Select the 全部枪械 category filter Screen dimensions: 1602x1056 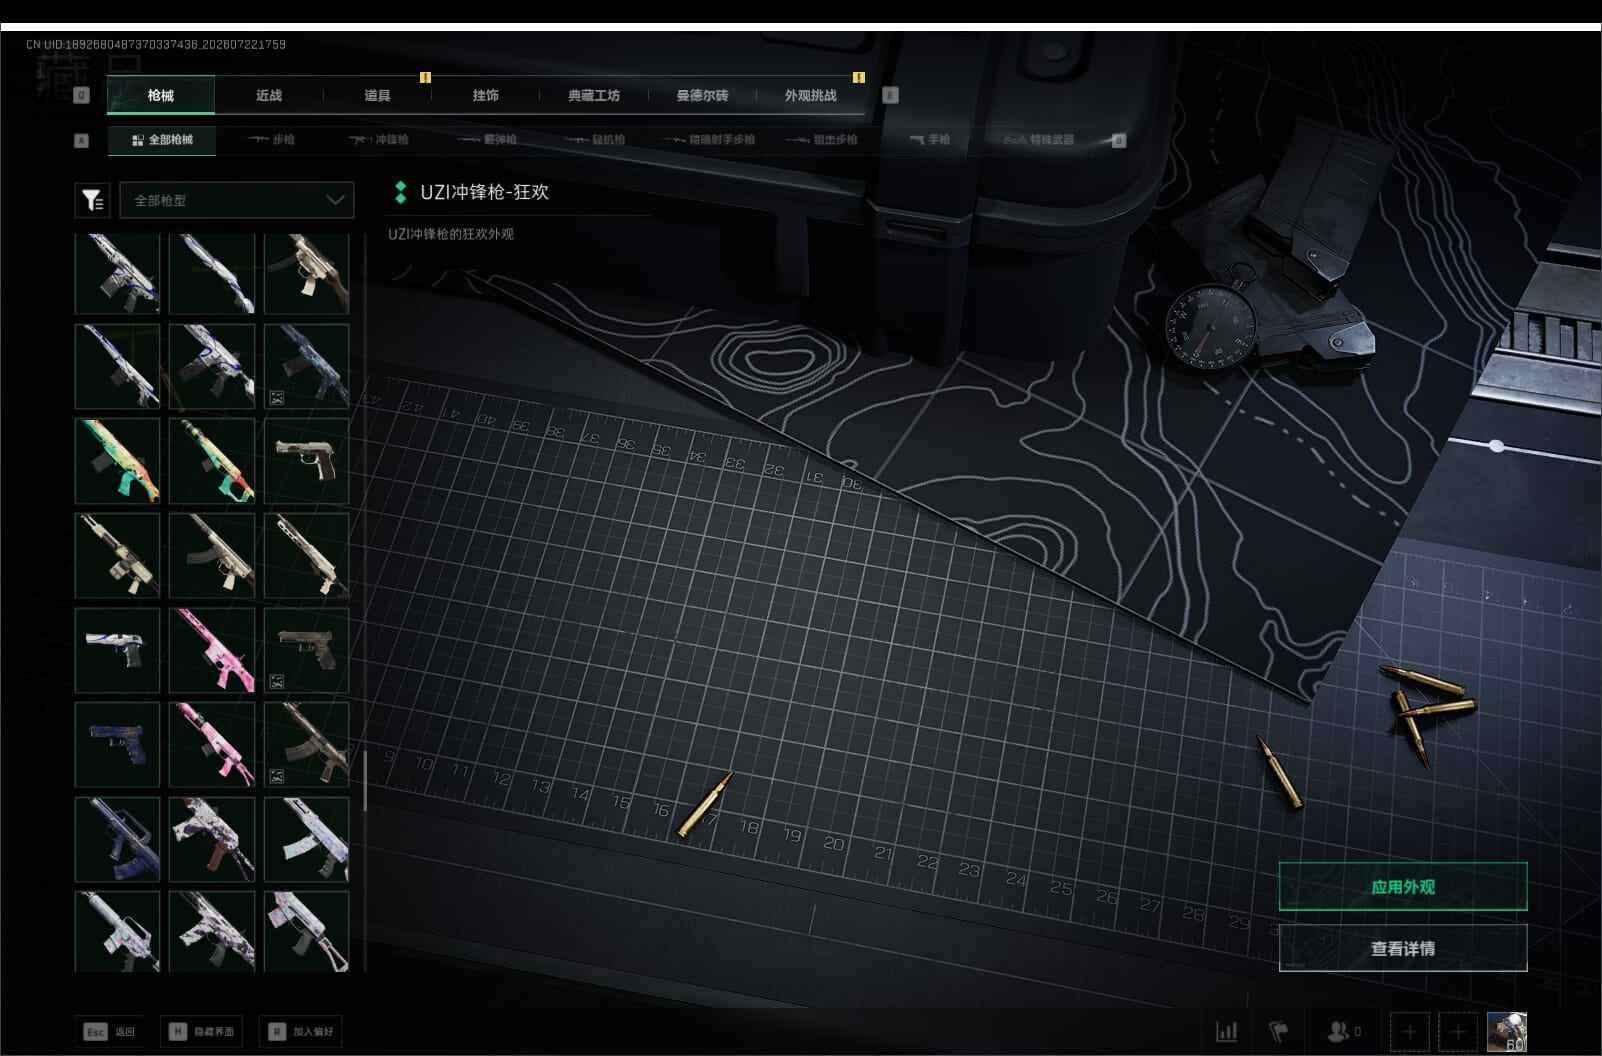tap(162, 140)
